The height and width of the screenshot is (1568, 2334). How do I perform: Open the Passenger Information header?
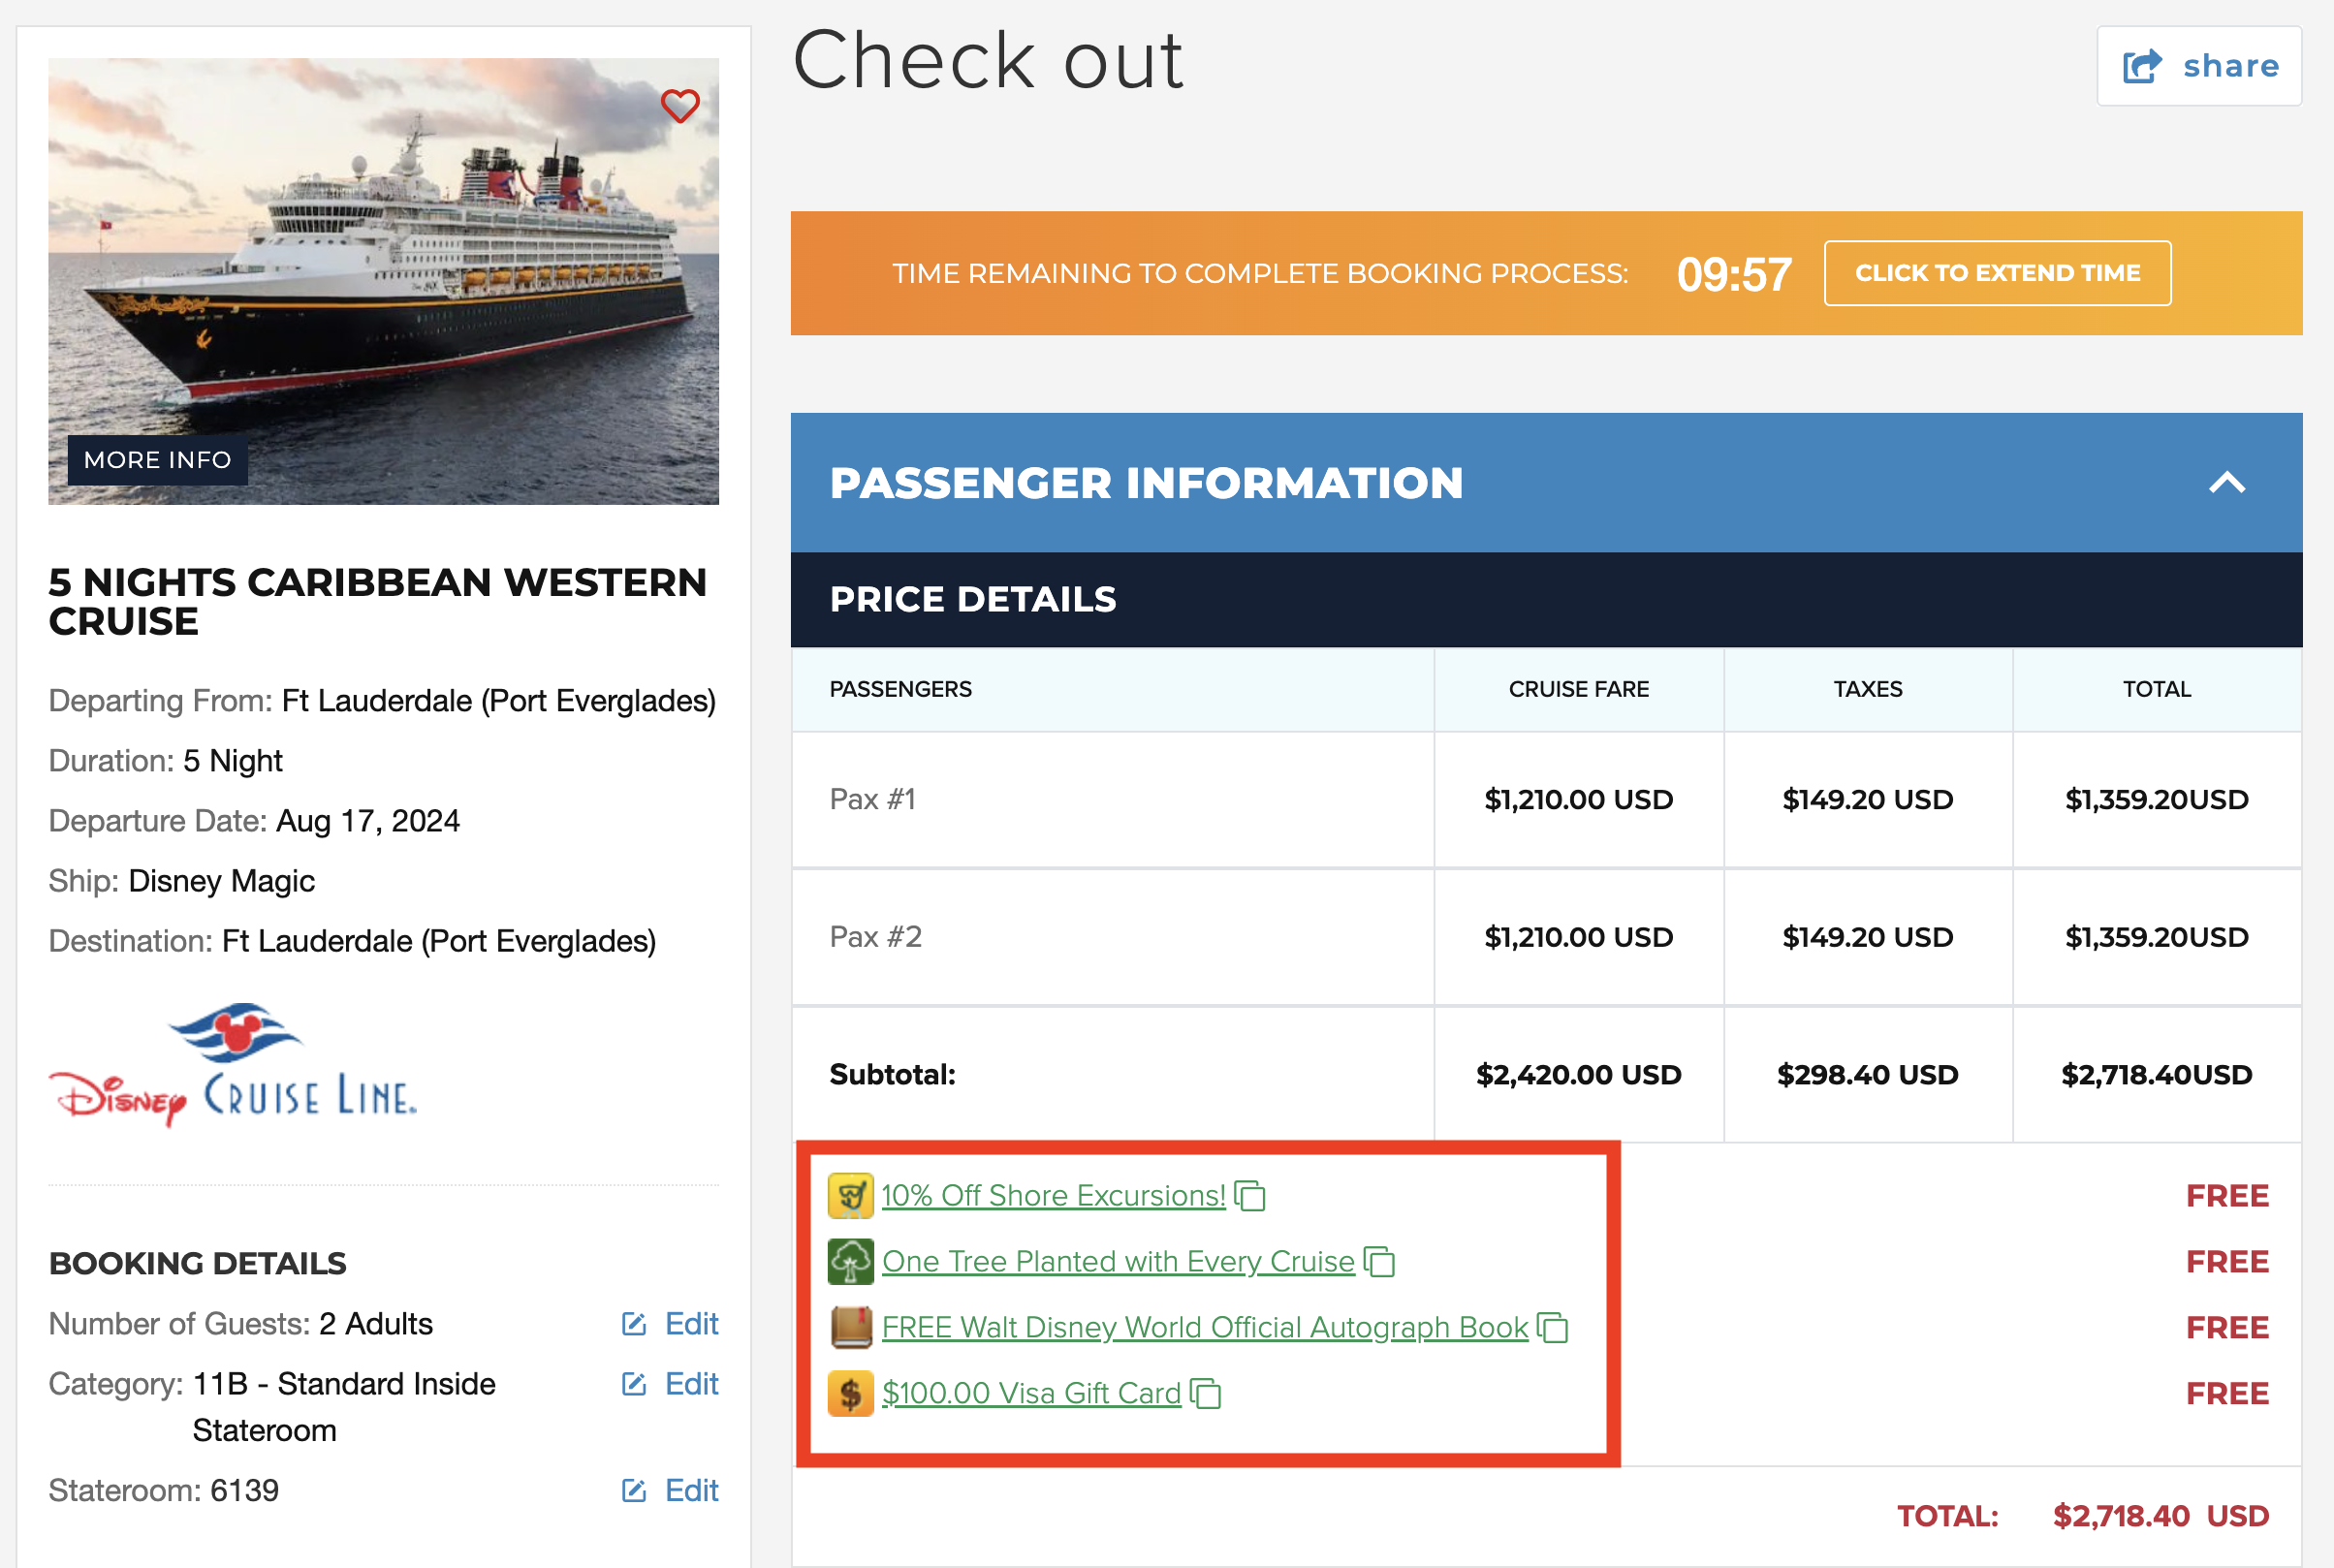(1546, 483)
